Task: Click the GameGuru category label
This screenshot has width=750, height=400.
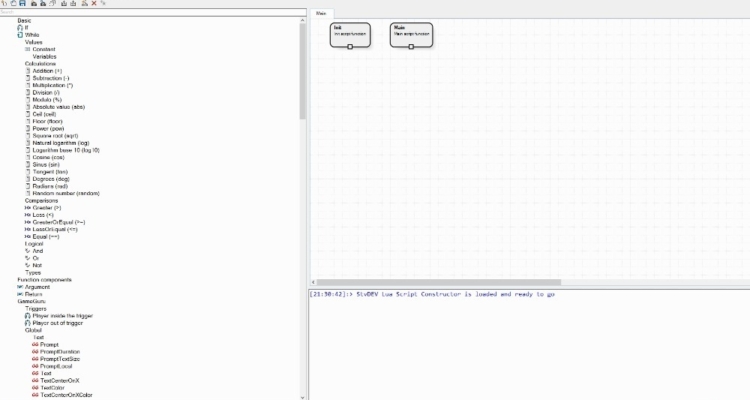Action: (x=32, y=301)
